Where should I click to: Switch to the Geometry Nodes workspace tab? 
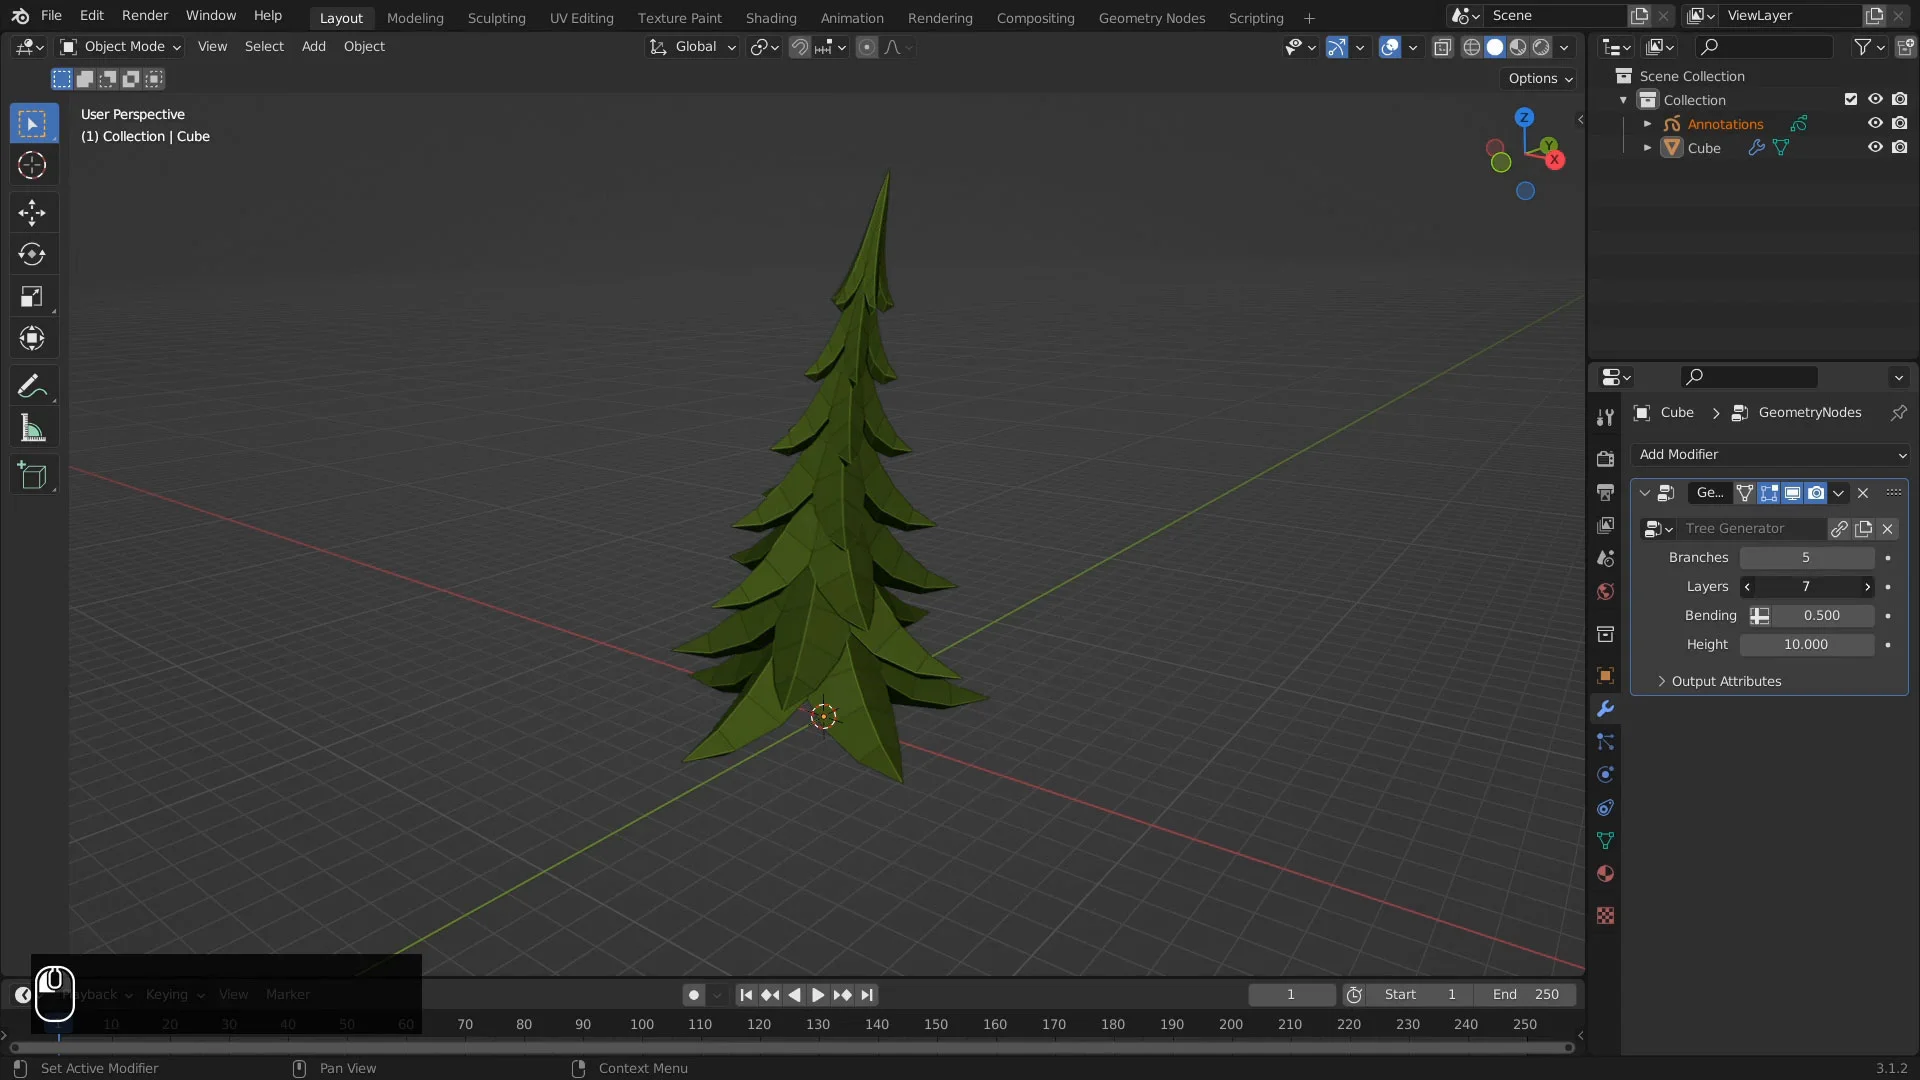pos(1151,18)
